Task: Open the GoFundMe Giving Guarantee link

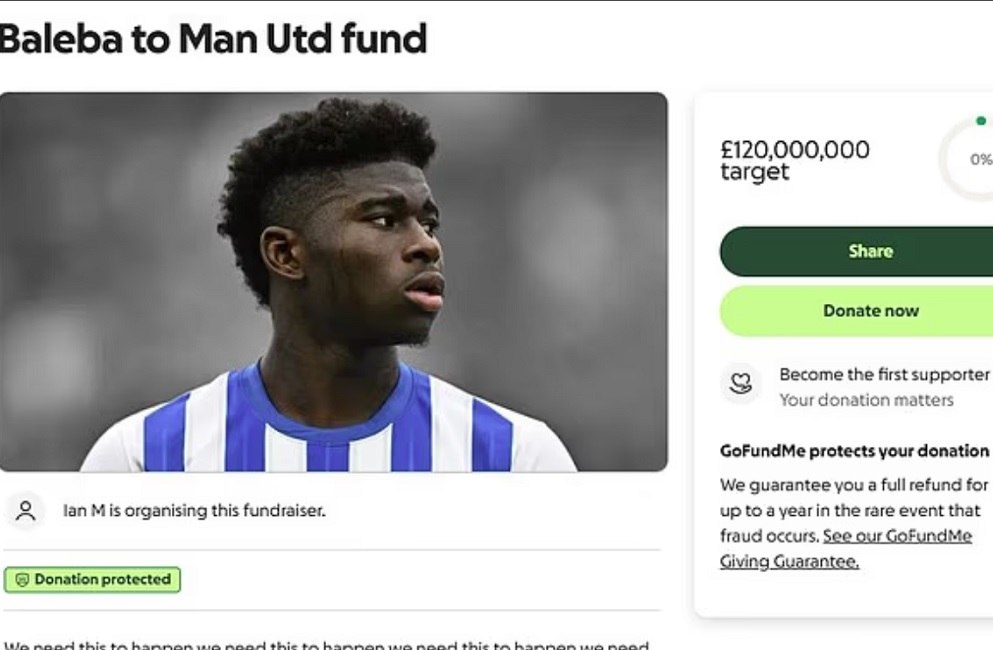Action: pos(845,548)
